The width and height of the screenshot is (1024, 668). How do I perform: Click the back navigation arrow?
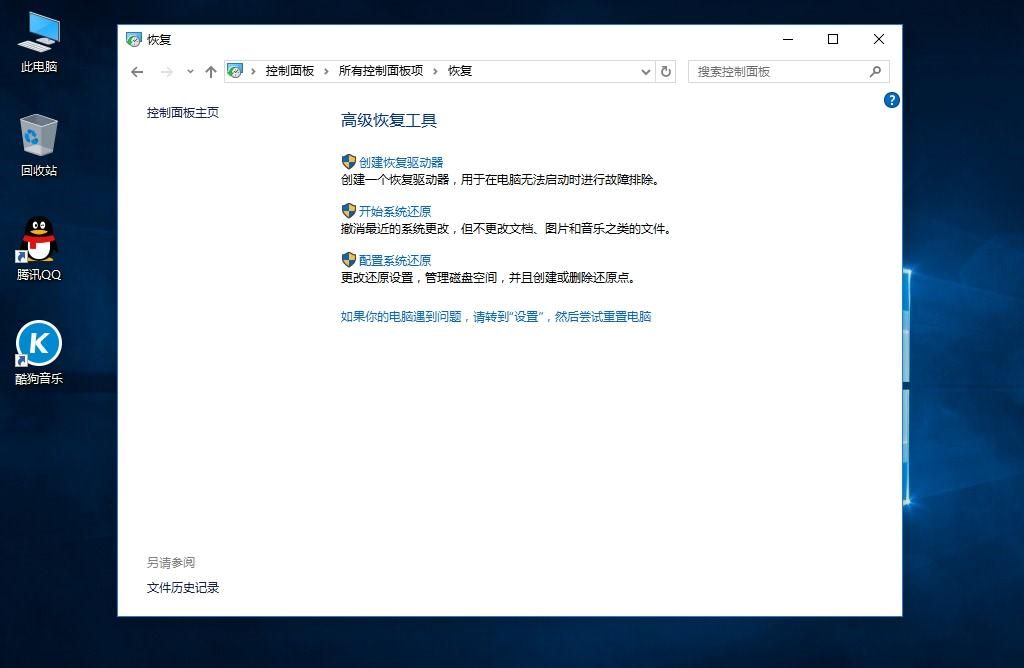pos(137,71)
